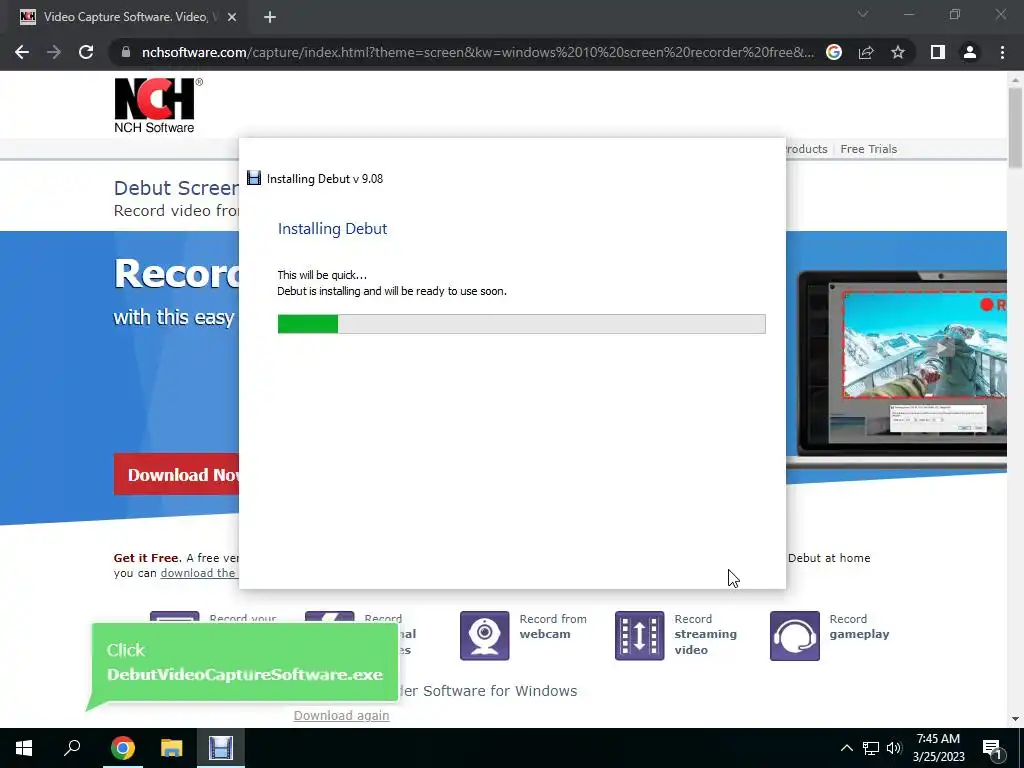Click the DebutVideoCaptureSoftware.exe hint bubble

pos(244,663)
